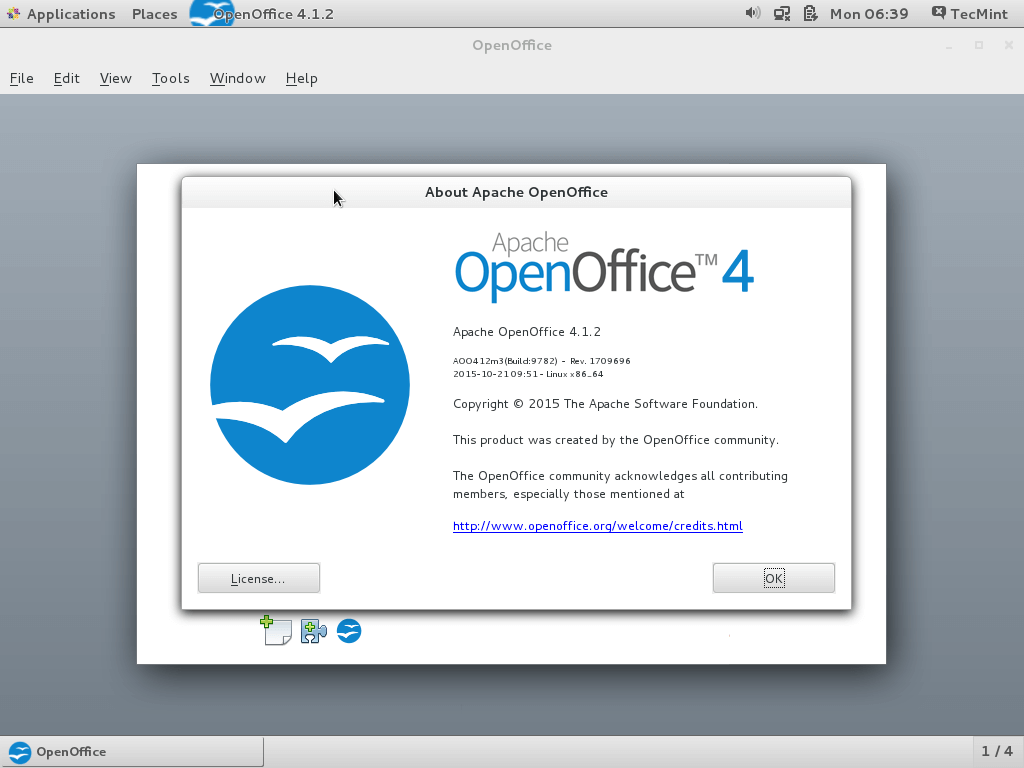
Task: Open the openoffice.org credits link
Action: pyautogui.click(x=597, y=526)
